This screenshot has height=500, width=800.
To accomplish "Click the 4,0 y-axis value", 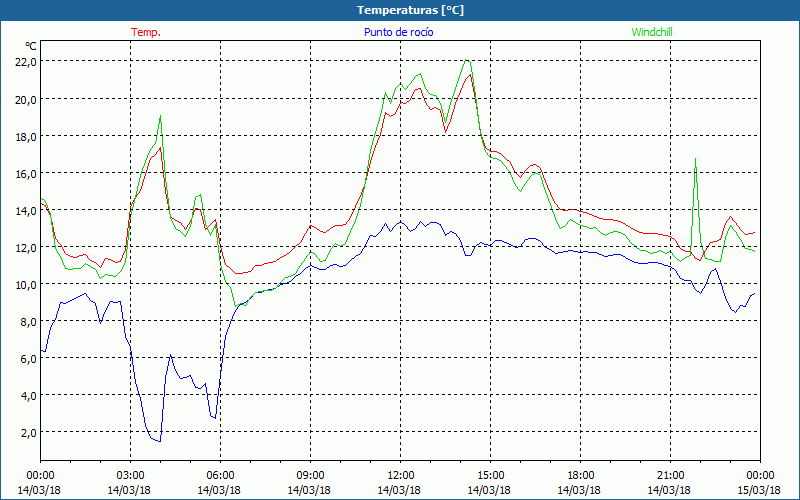I will click(x=29, y=395).
